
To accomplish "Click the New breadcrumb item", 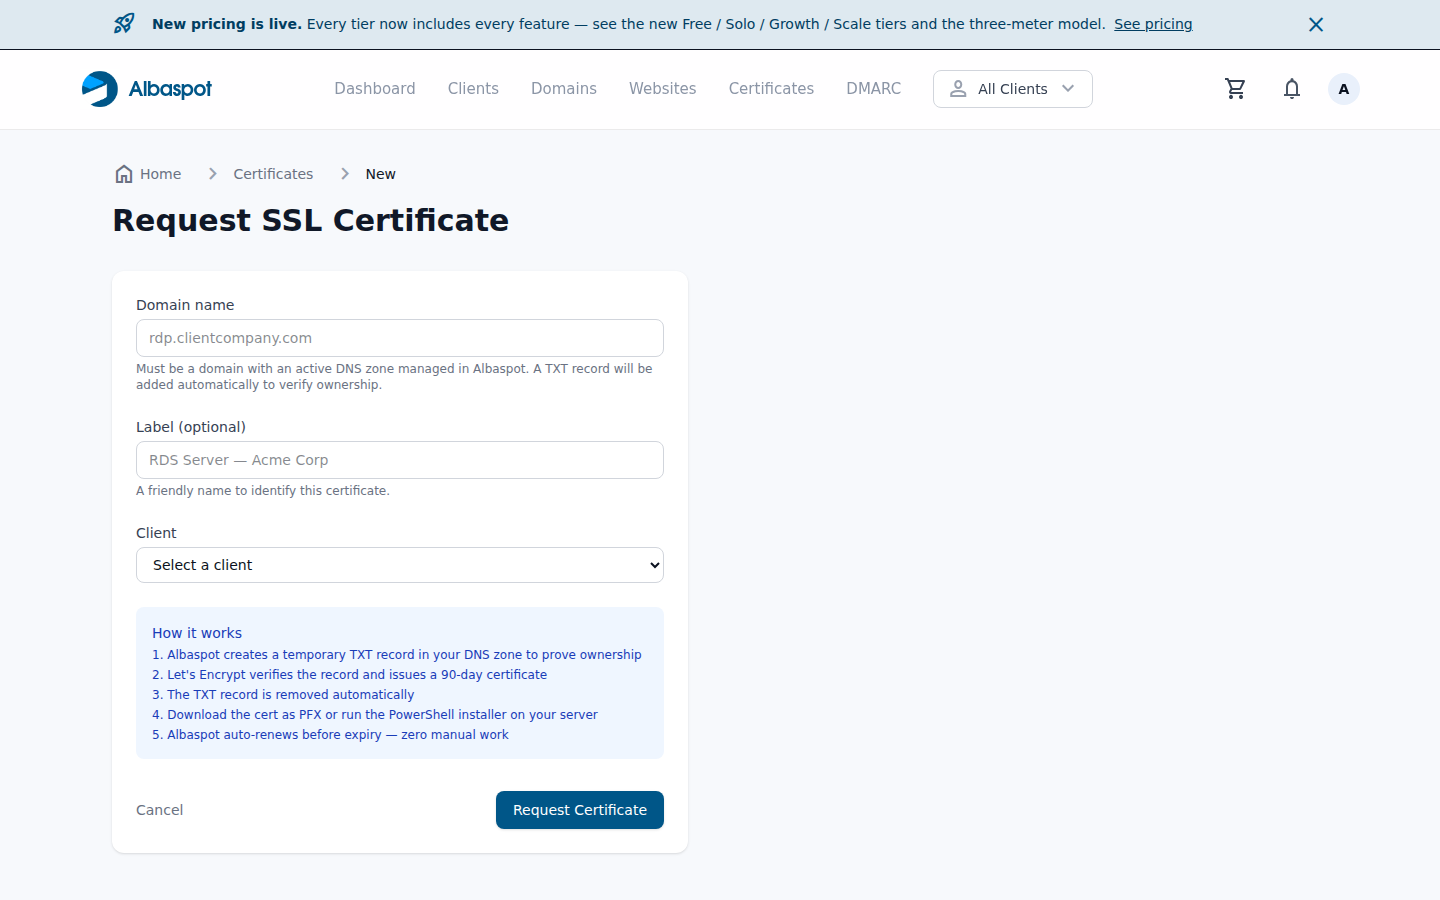I will pyautogui.click(x=381, y=174).
